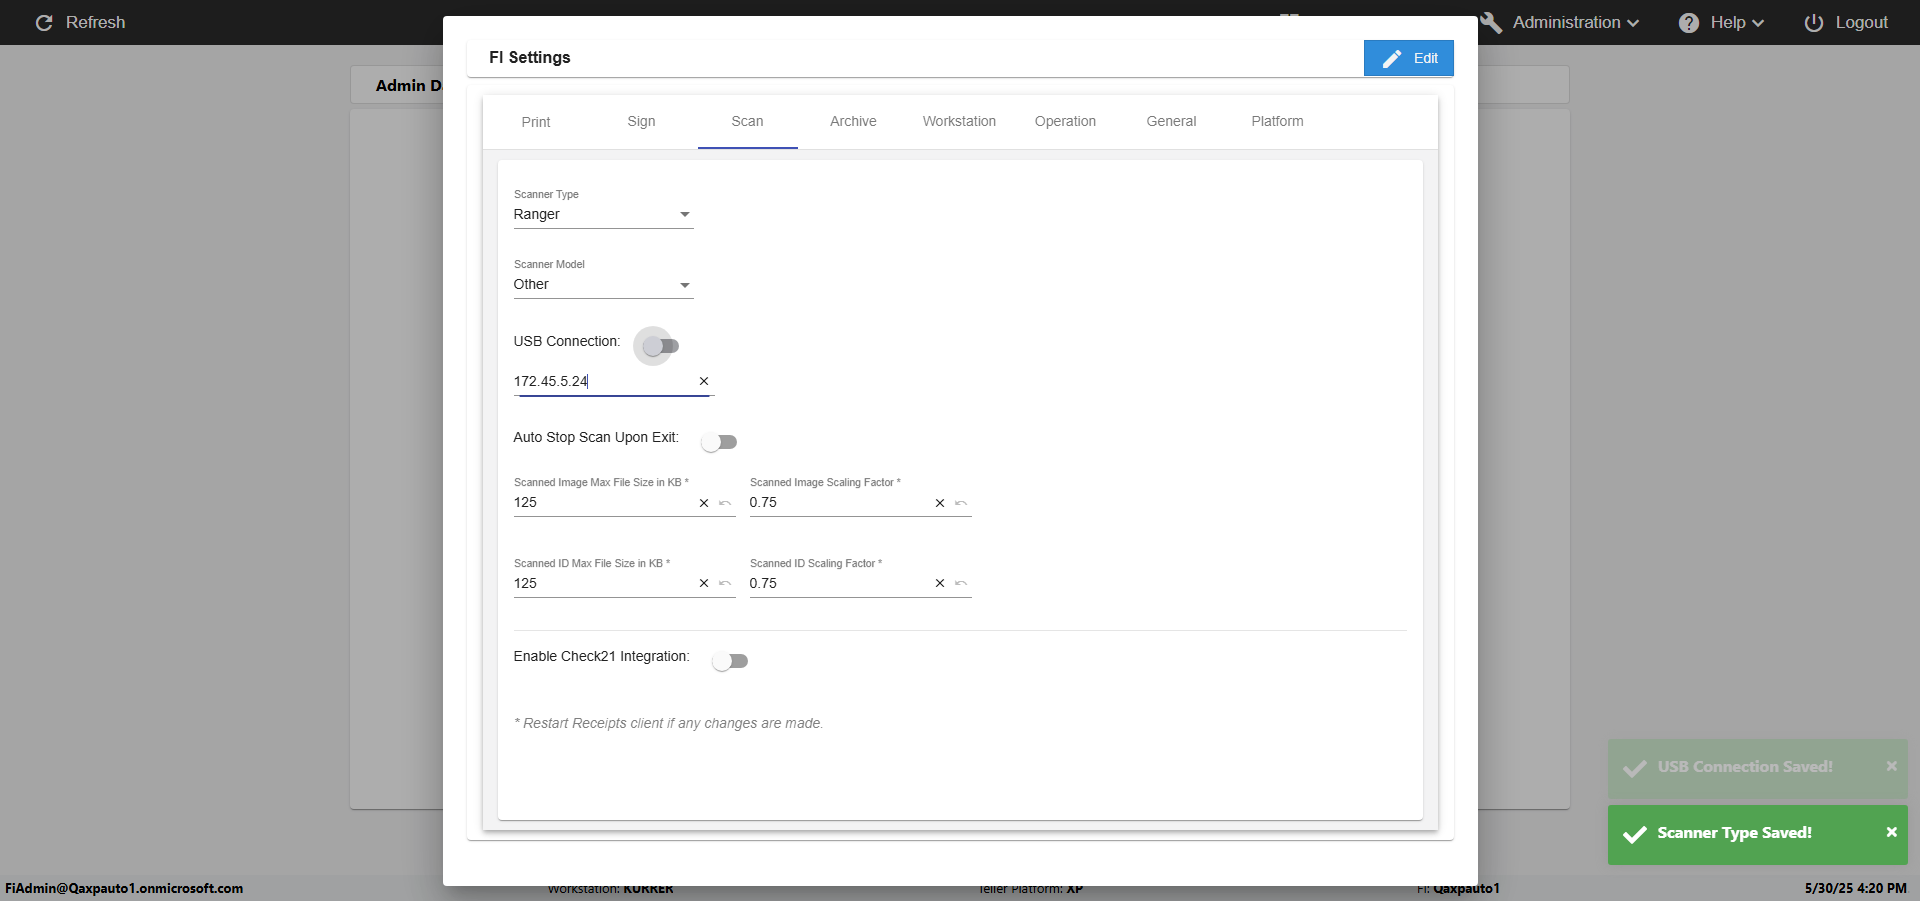The width and height of the screenshot is (1920, 901).
Task: Open the Operation tab
Action: click(x=1065, y=121)
